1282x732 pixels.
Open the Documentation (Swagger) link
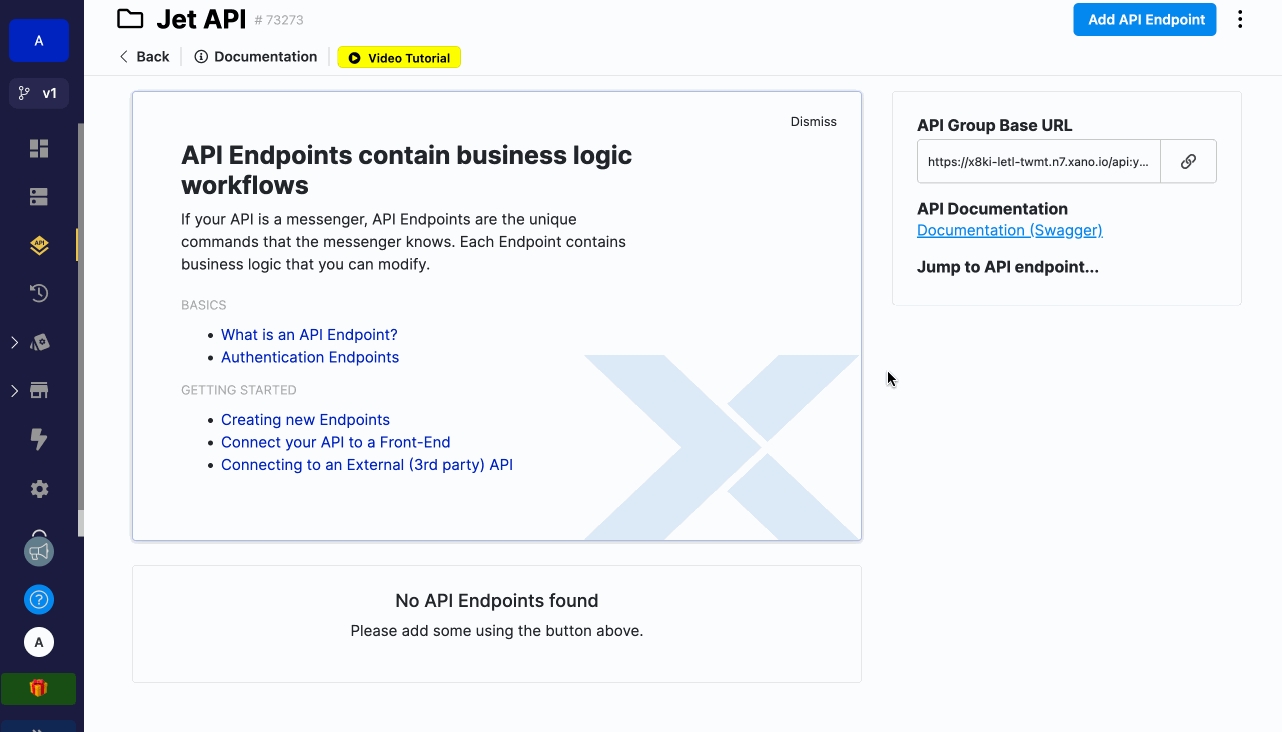pyautogui.click(x=1009, y=230)
